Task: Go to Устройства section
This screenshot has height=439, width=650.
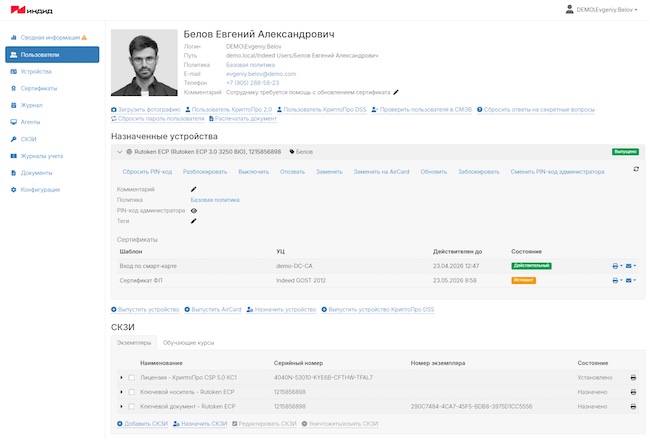Action: click(36, 71)
